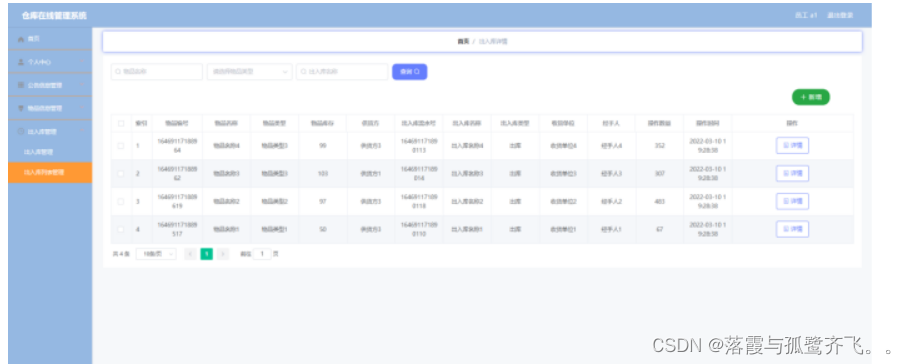Open 详情 for row 1 (quantity 352)
Viewport: 906px width, 364px height.
792,146
